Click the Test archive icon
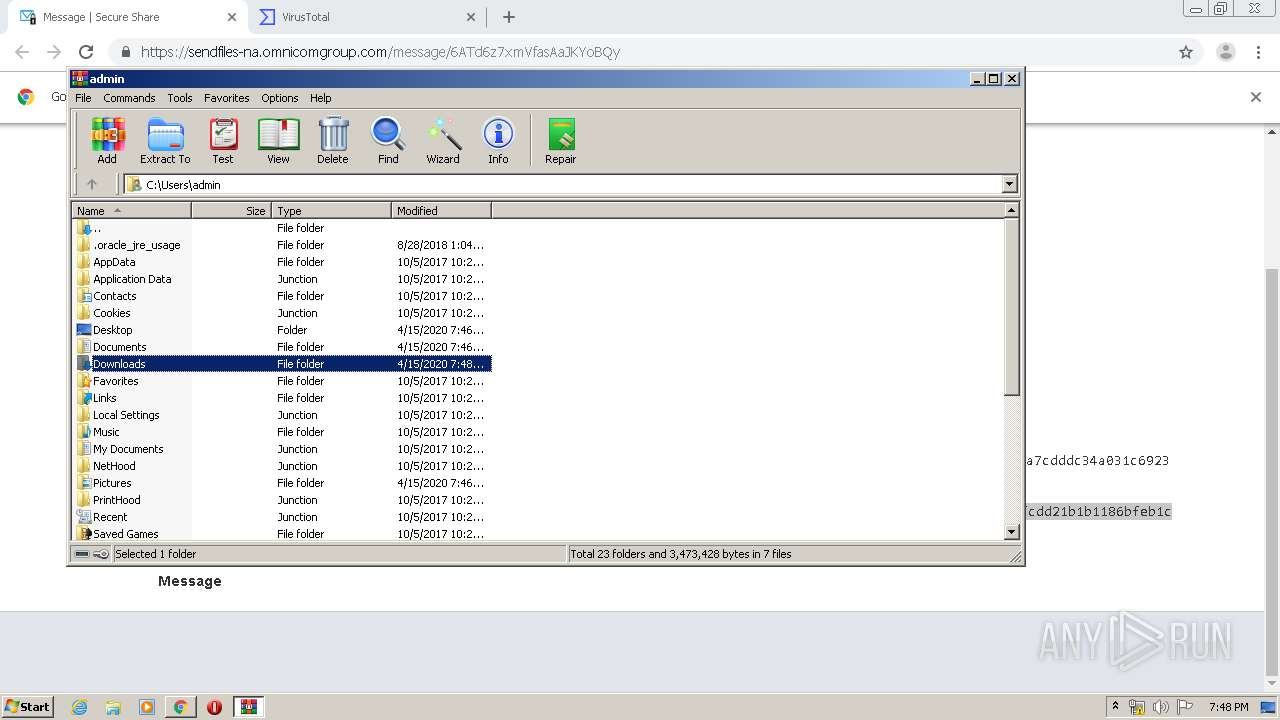Image resolution: width=1280 pixels, height=720 pixels. (x=223, y=140)
